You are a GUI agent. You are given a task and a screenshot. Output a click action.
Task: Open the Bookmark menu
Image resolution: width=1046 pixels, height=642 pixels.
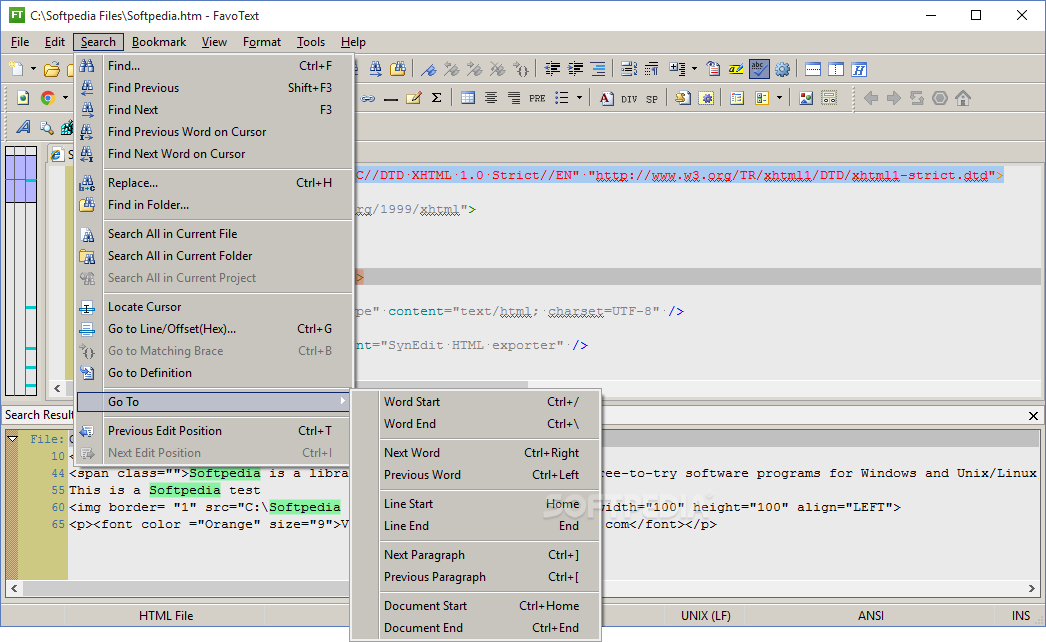pyautogui.click(x=159, y=42)
